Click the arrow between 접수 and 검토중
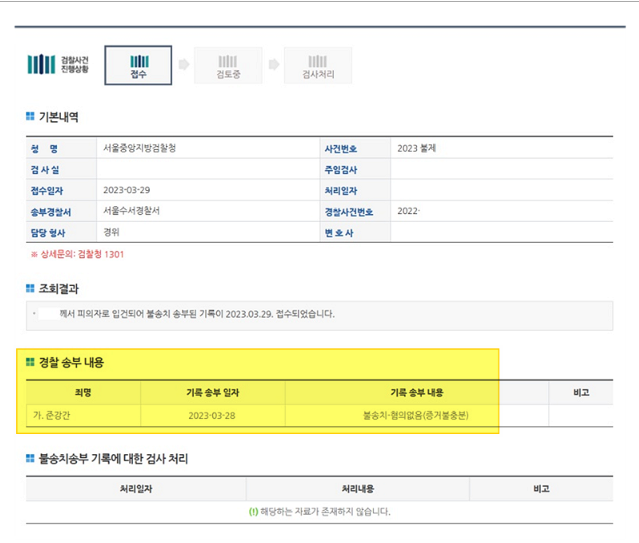The height and width of the screenshot is (543, 639). click(184, 66)
